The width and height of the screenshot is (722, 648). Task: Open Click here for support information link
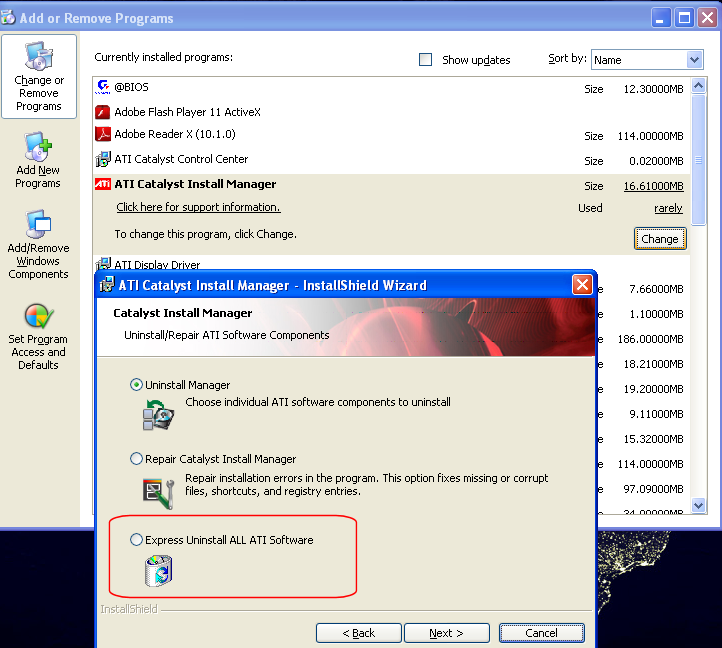198,207
